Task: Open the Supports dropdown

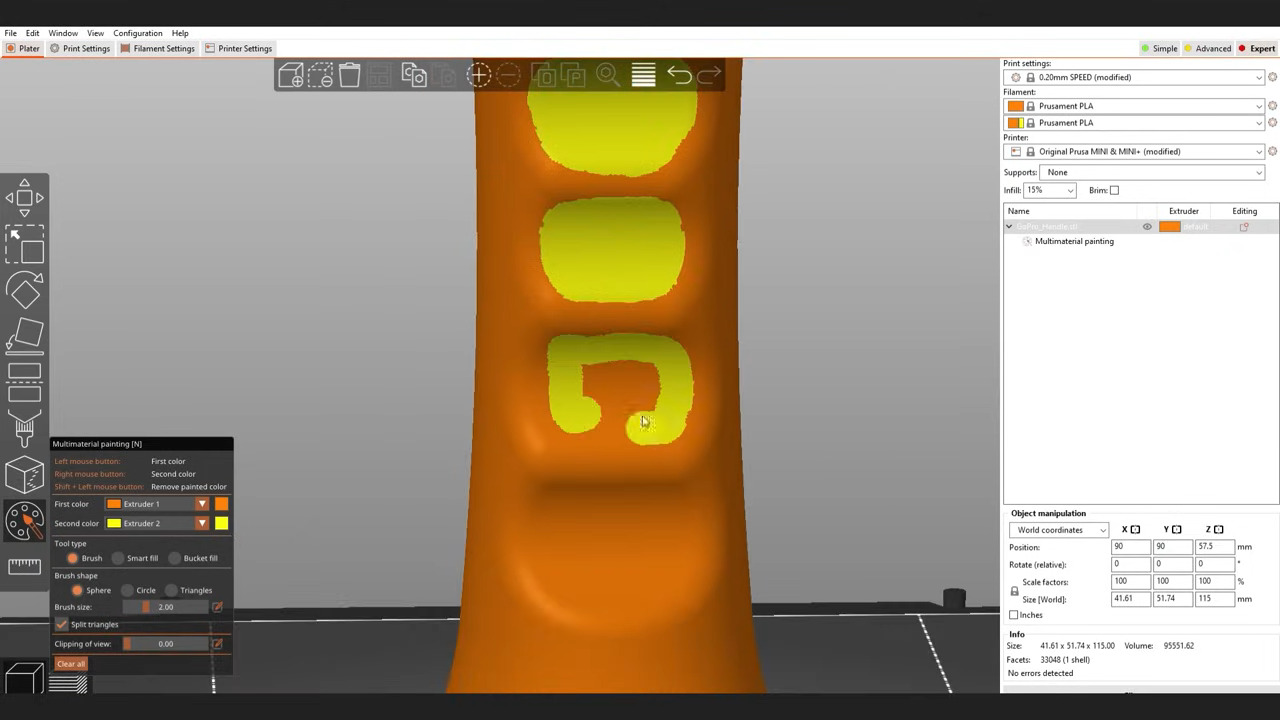Action: 1151,172
